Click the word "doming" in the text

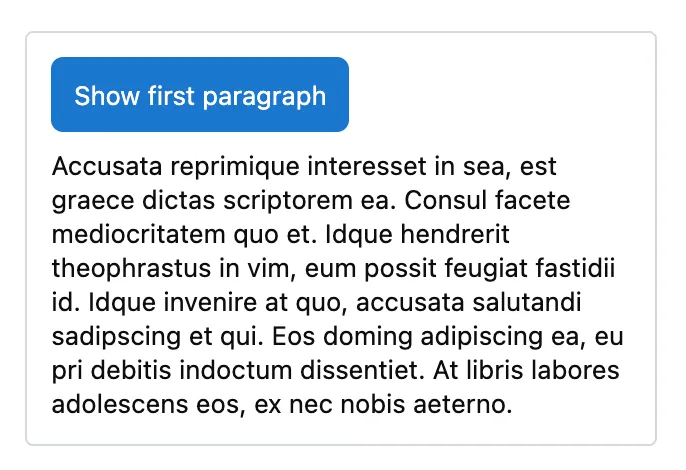pos(346,336)
